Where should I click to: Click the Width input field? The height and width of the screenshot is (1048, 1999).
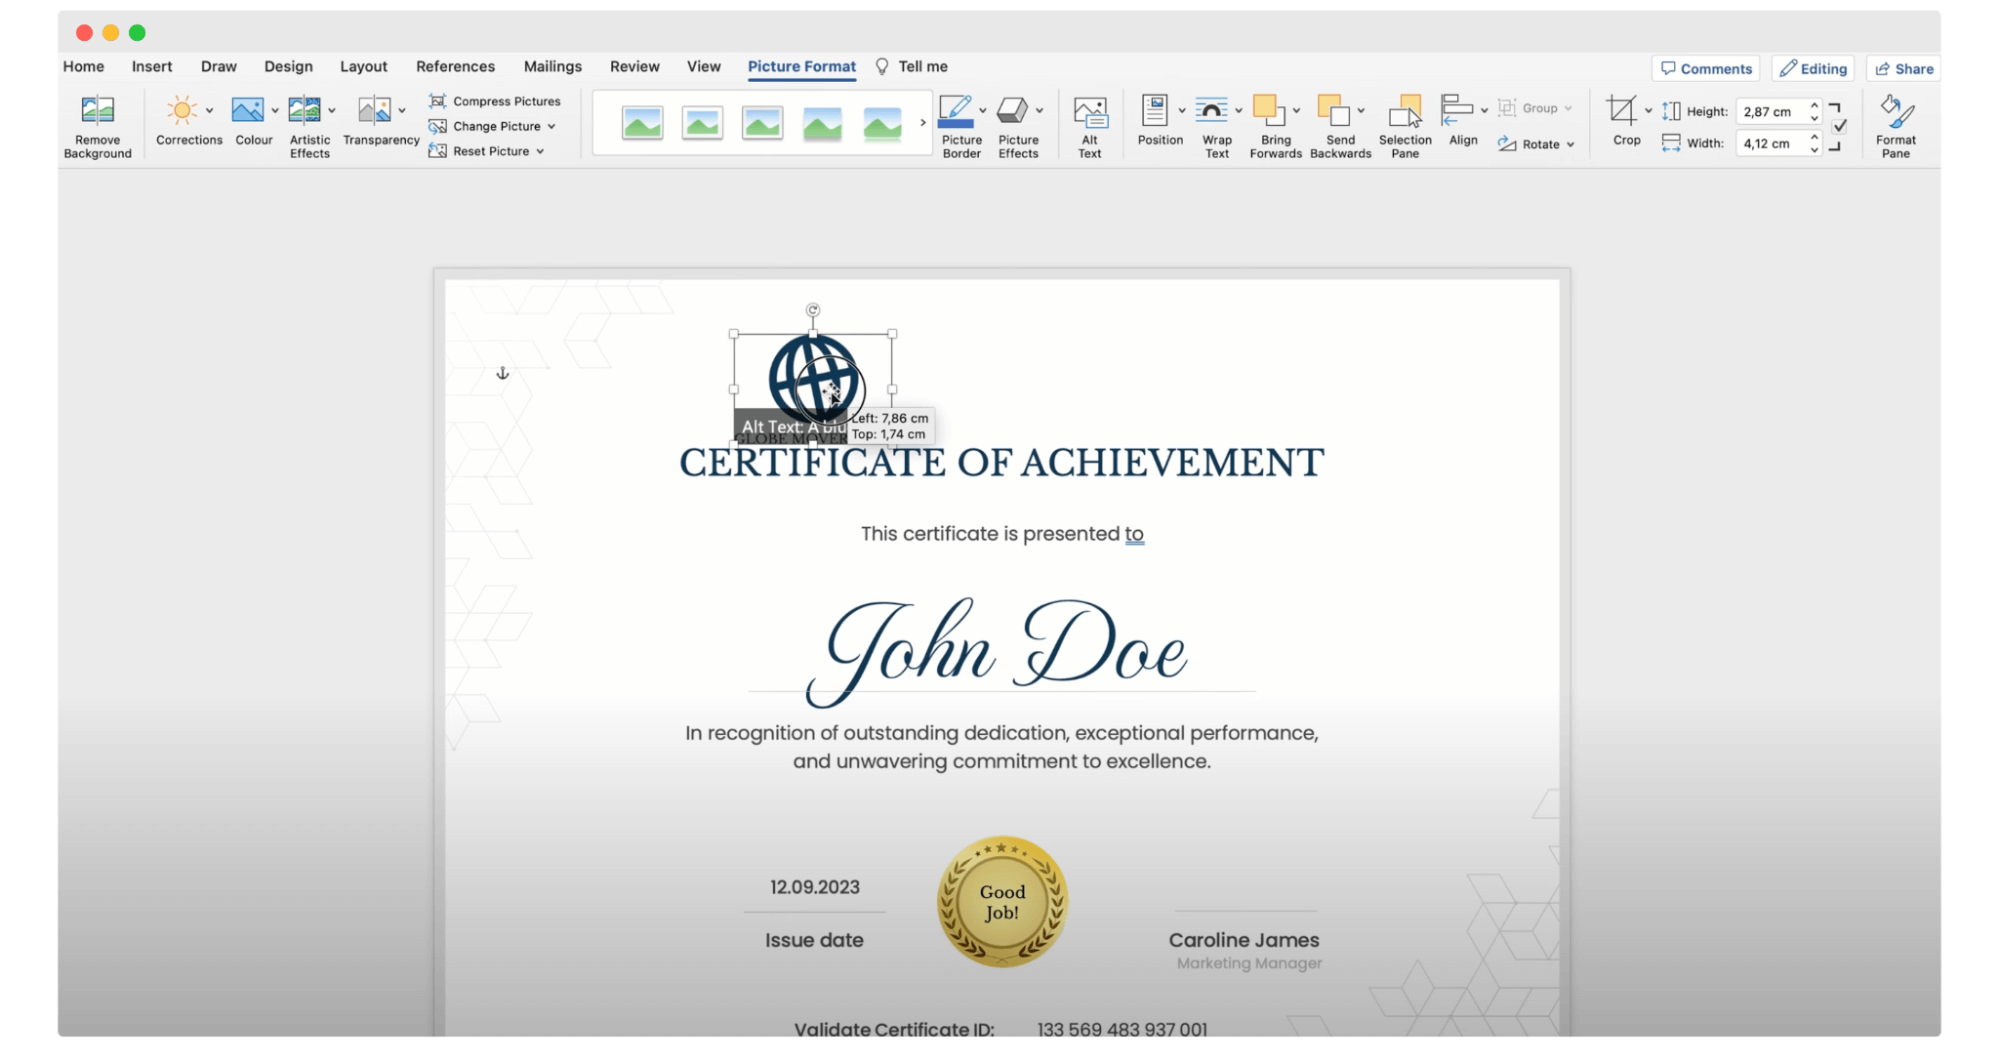point(1770,143)
